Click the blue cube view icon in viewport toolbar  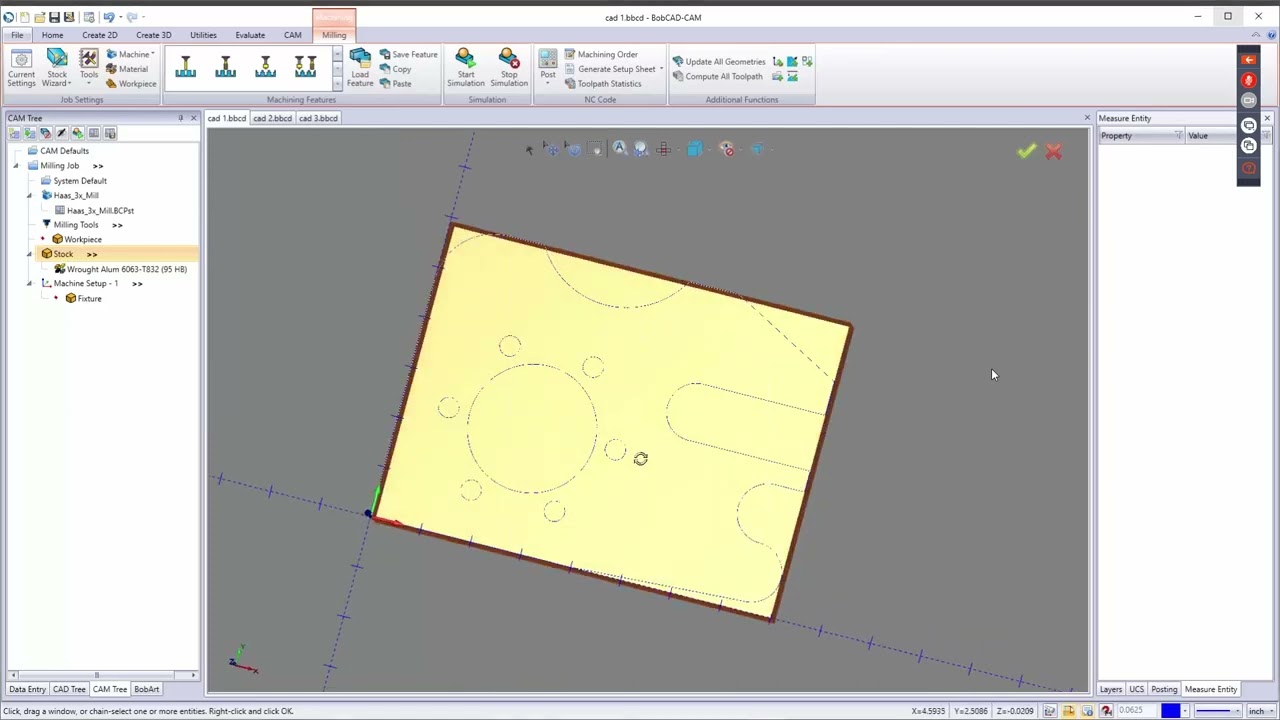point(695,149)
